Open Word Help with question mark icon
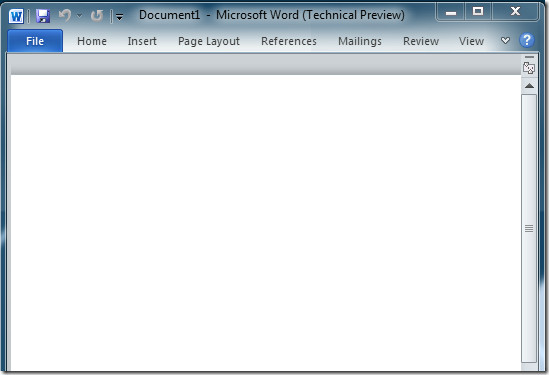Screen dimensions: 549x375 (x=527, y=40)
